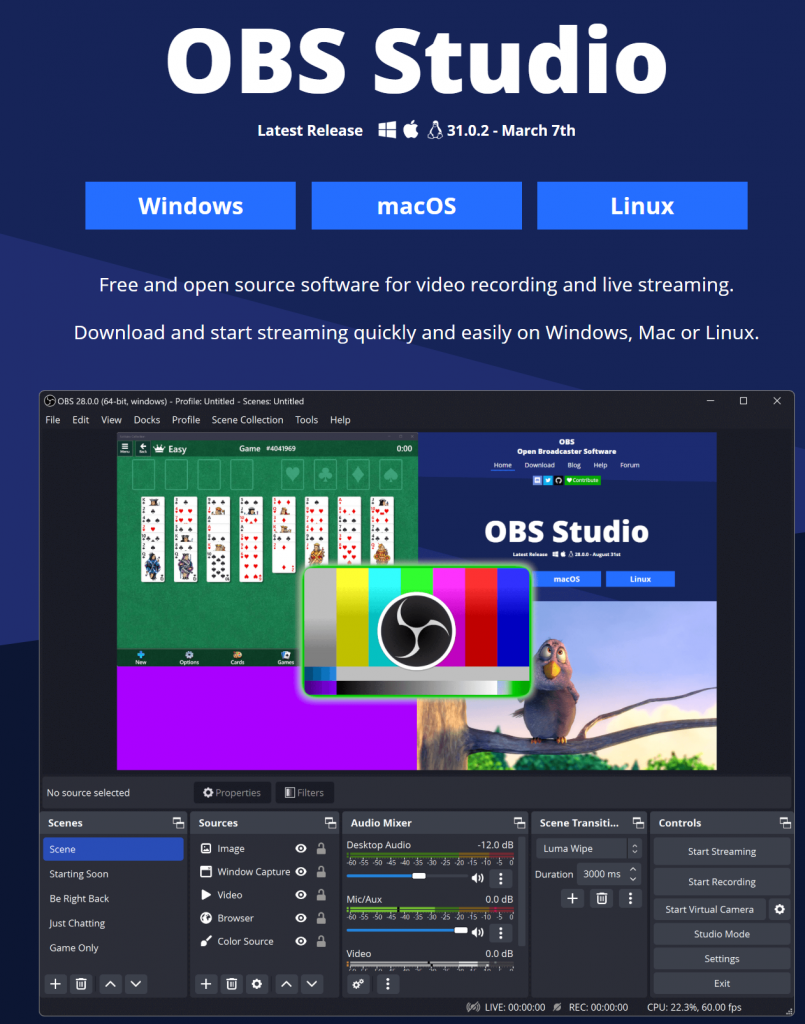The width and height of the screenshot is (805, 1024).
Task: Lock the Window Capture source
Action: (321, 872)
